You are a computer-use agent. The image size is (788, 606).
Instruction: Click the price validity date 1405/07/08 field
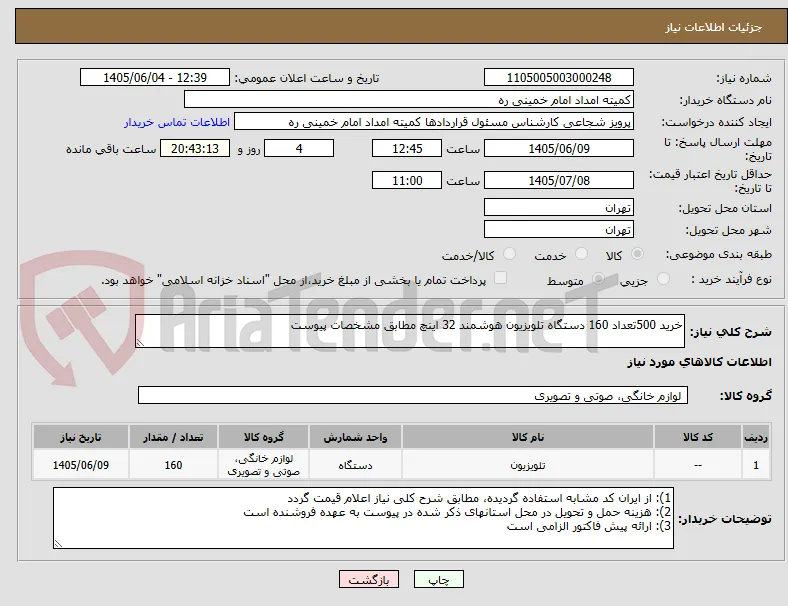tap(559, 180)
